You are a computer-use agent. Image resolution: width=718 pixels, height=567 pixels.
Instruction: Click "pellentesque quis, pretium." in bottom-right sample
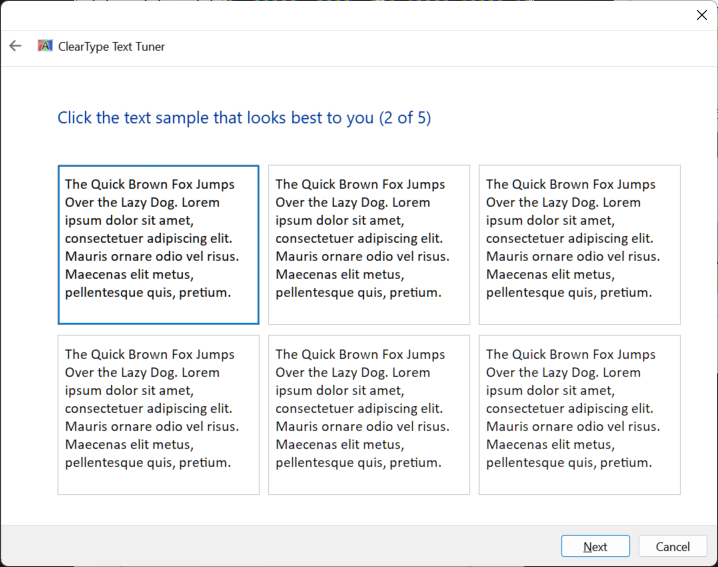coord(569,463)
